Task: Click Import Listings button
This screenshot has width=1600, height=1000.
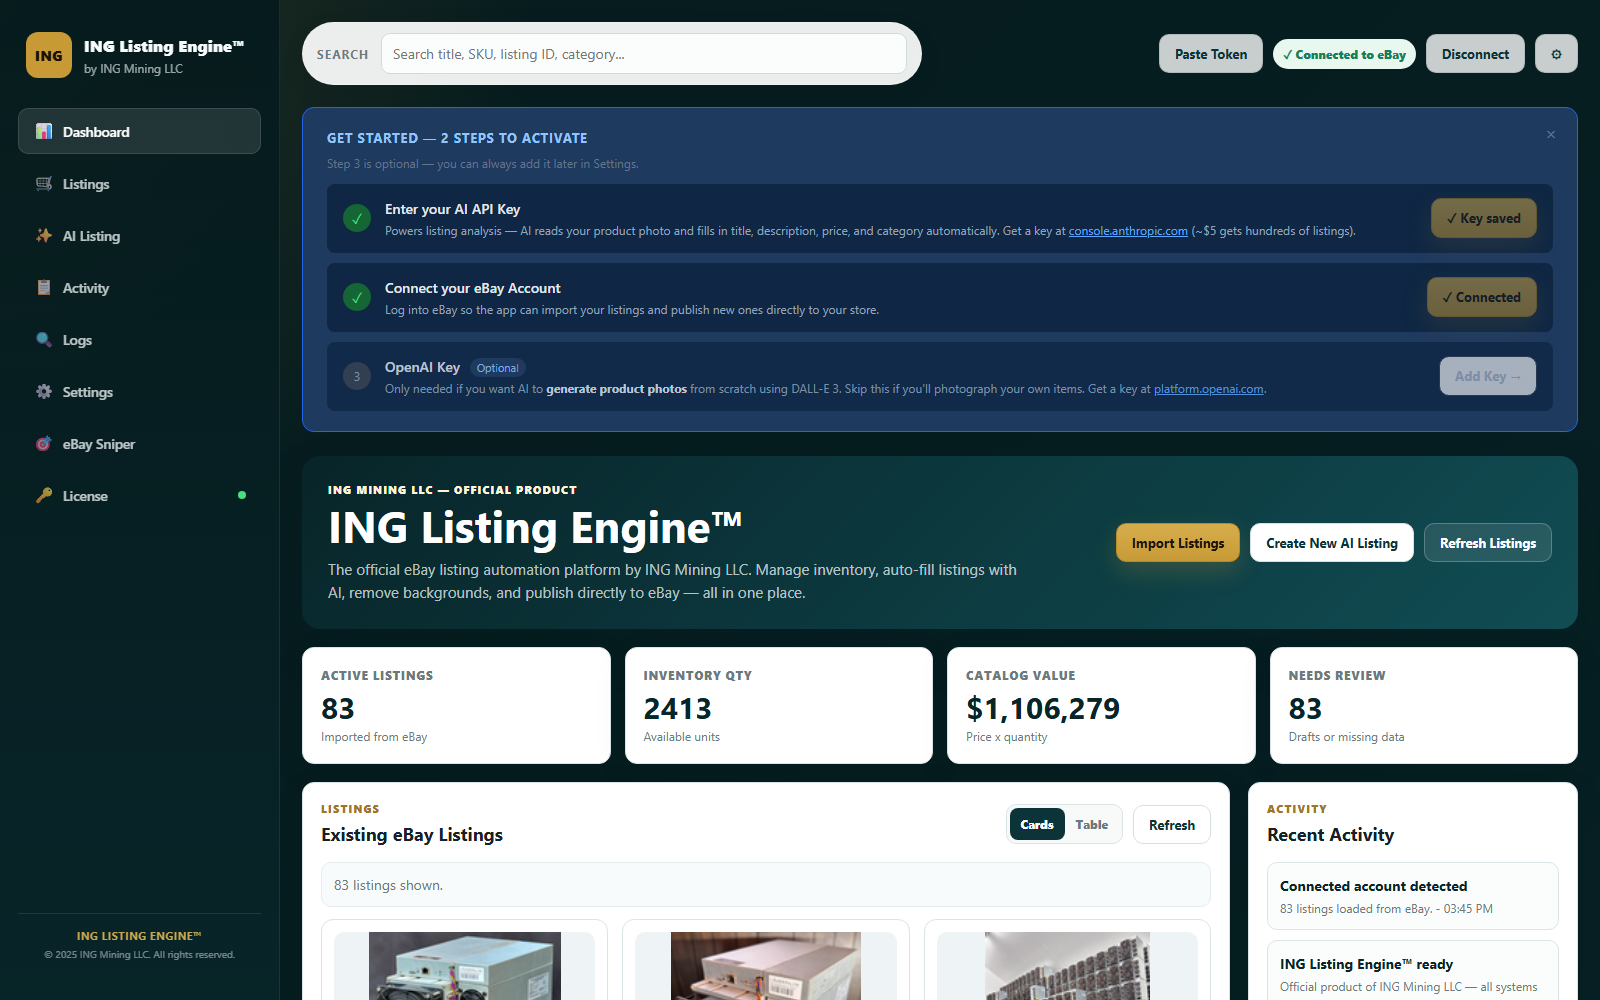Action: coord(1178,543)
